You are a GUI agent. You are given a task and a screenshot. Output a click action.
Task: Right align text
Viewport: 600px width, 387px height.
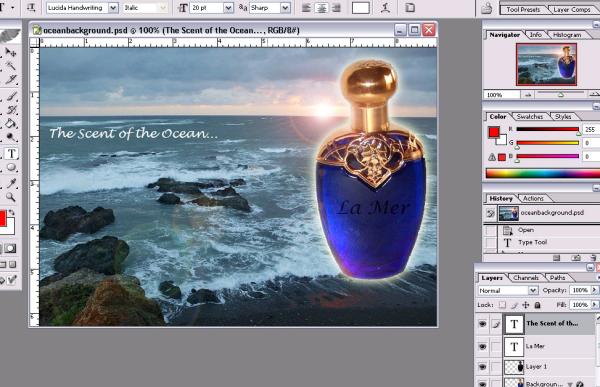click(336, 8)
